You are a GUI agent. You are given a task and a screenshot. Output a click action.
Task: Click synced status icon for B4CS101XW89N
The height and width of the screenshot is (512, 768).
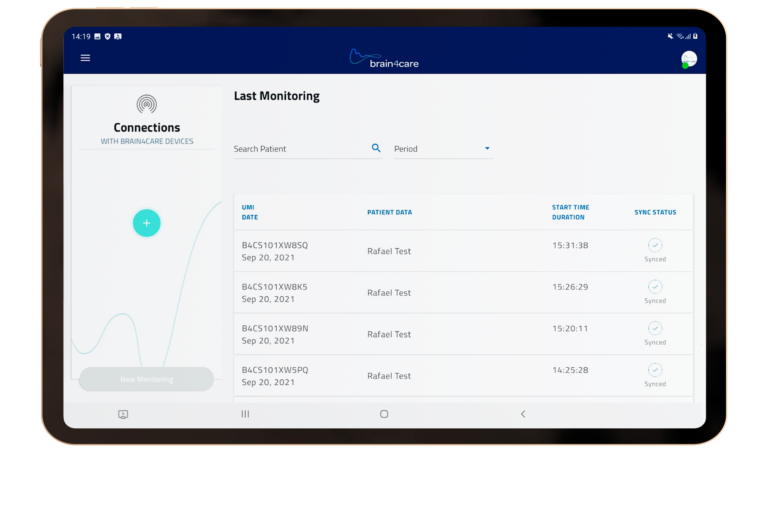click(655, 328)
